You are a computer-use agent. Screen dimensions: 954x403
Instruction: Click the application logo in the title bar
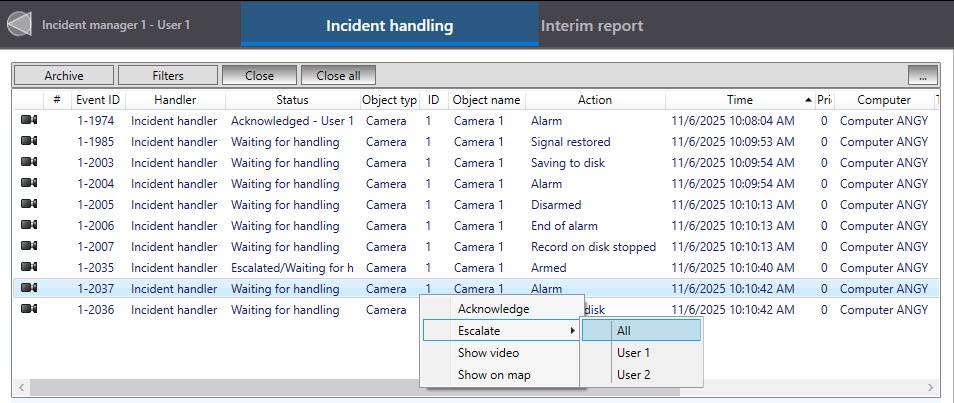(x=19, y=25)
